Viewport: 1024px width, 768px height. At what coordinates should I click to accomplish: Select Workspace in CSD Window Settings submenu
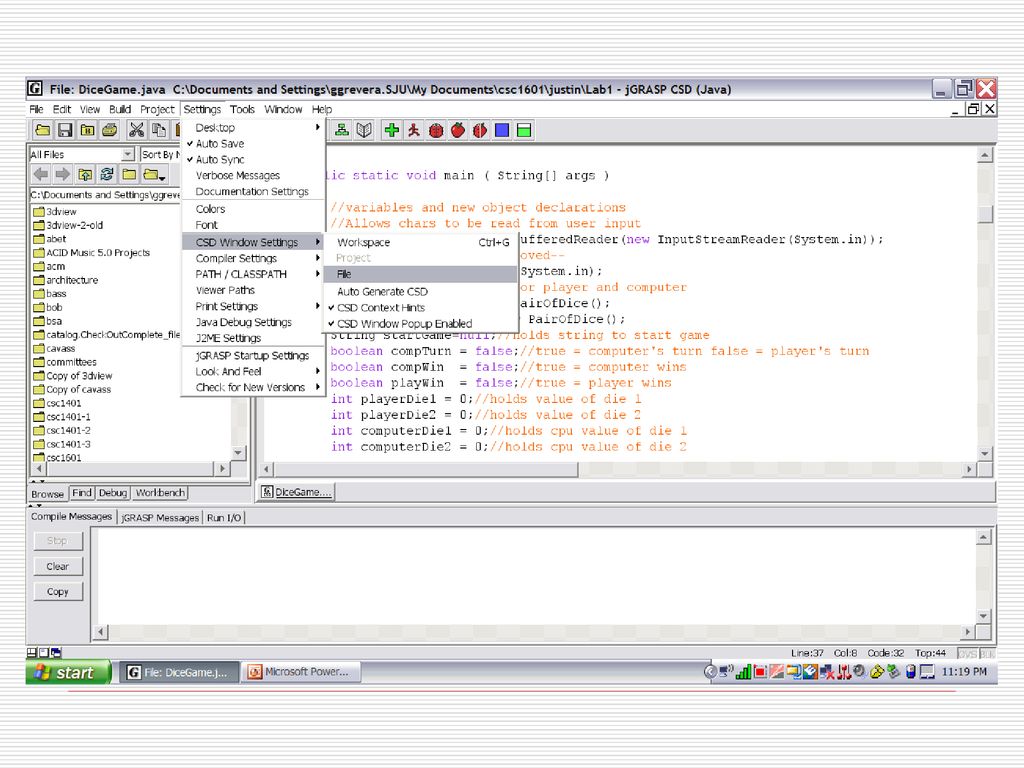point(421,242)
